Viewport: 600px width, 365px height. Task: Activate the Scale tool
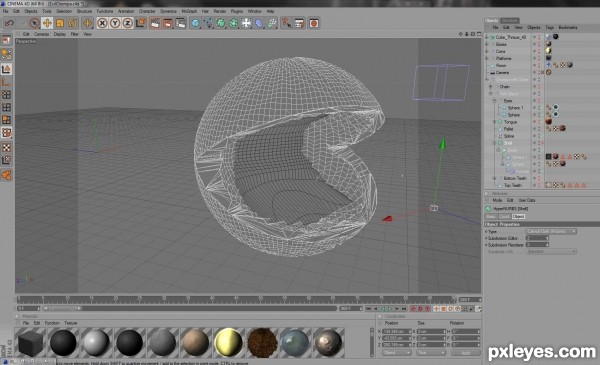click(x=60, y=23)
